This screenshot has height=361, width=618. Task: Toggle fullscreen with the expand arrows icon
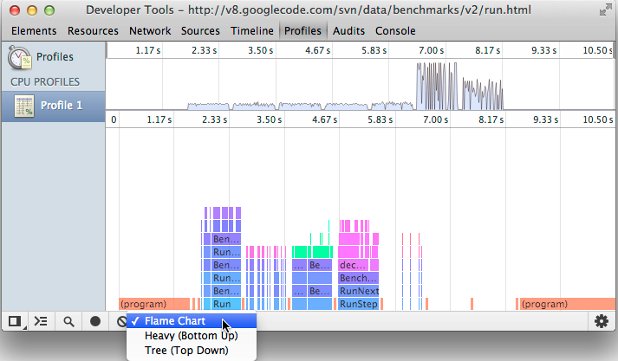tap(605, 10)
